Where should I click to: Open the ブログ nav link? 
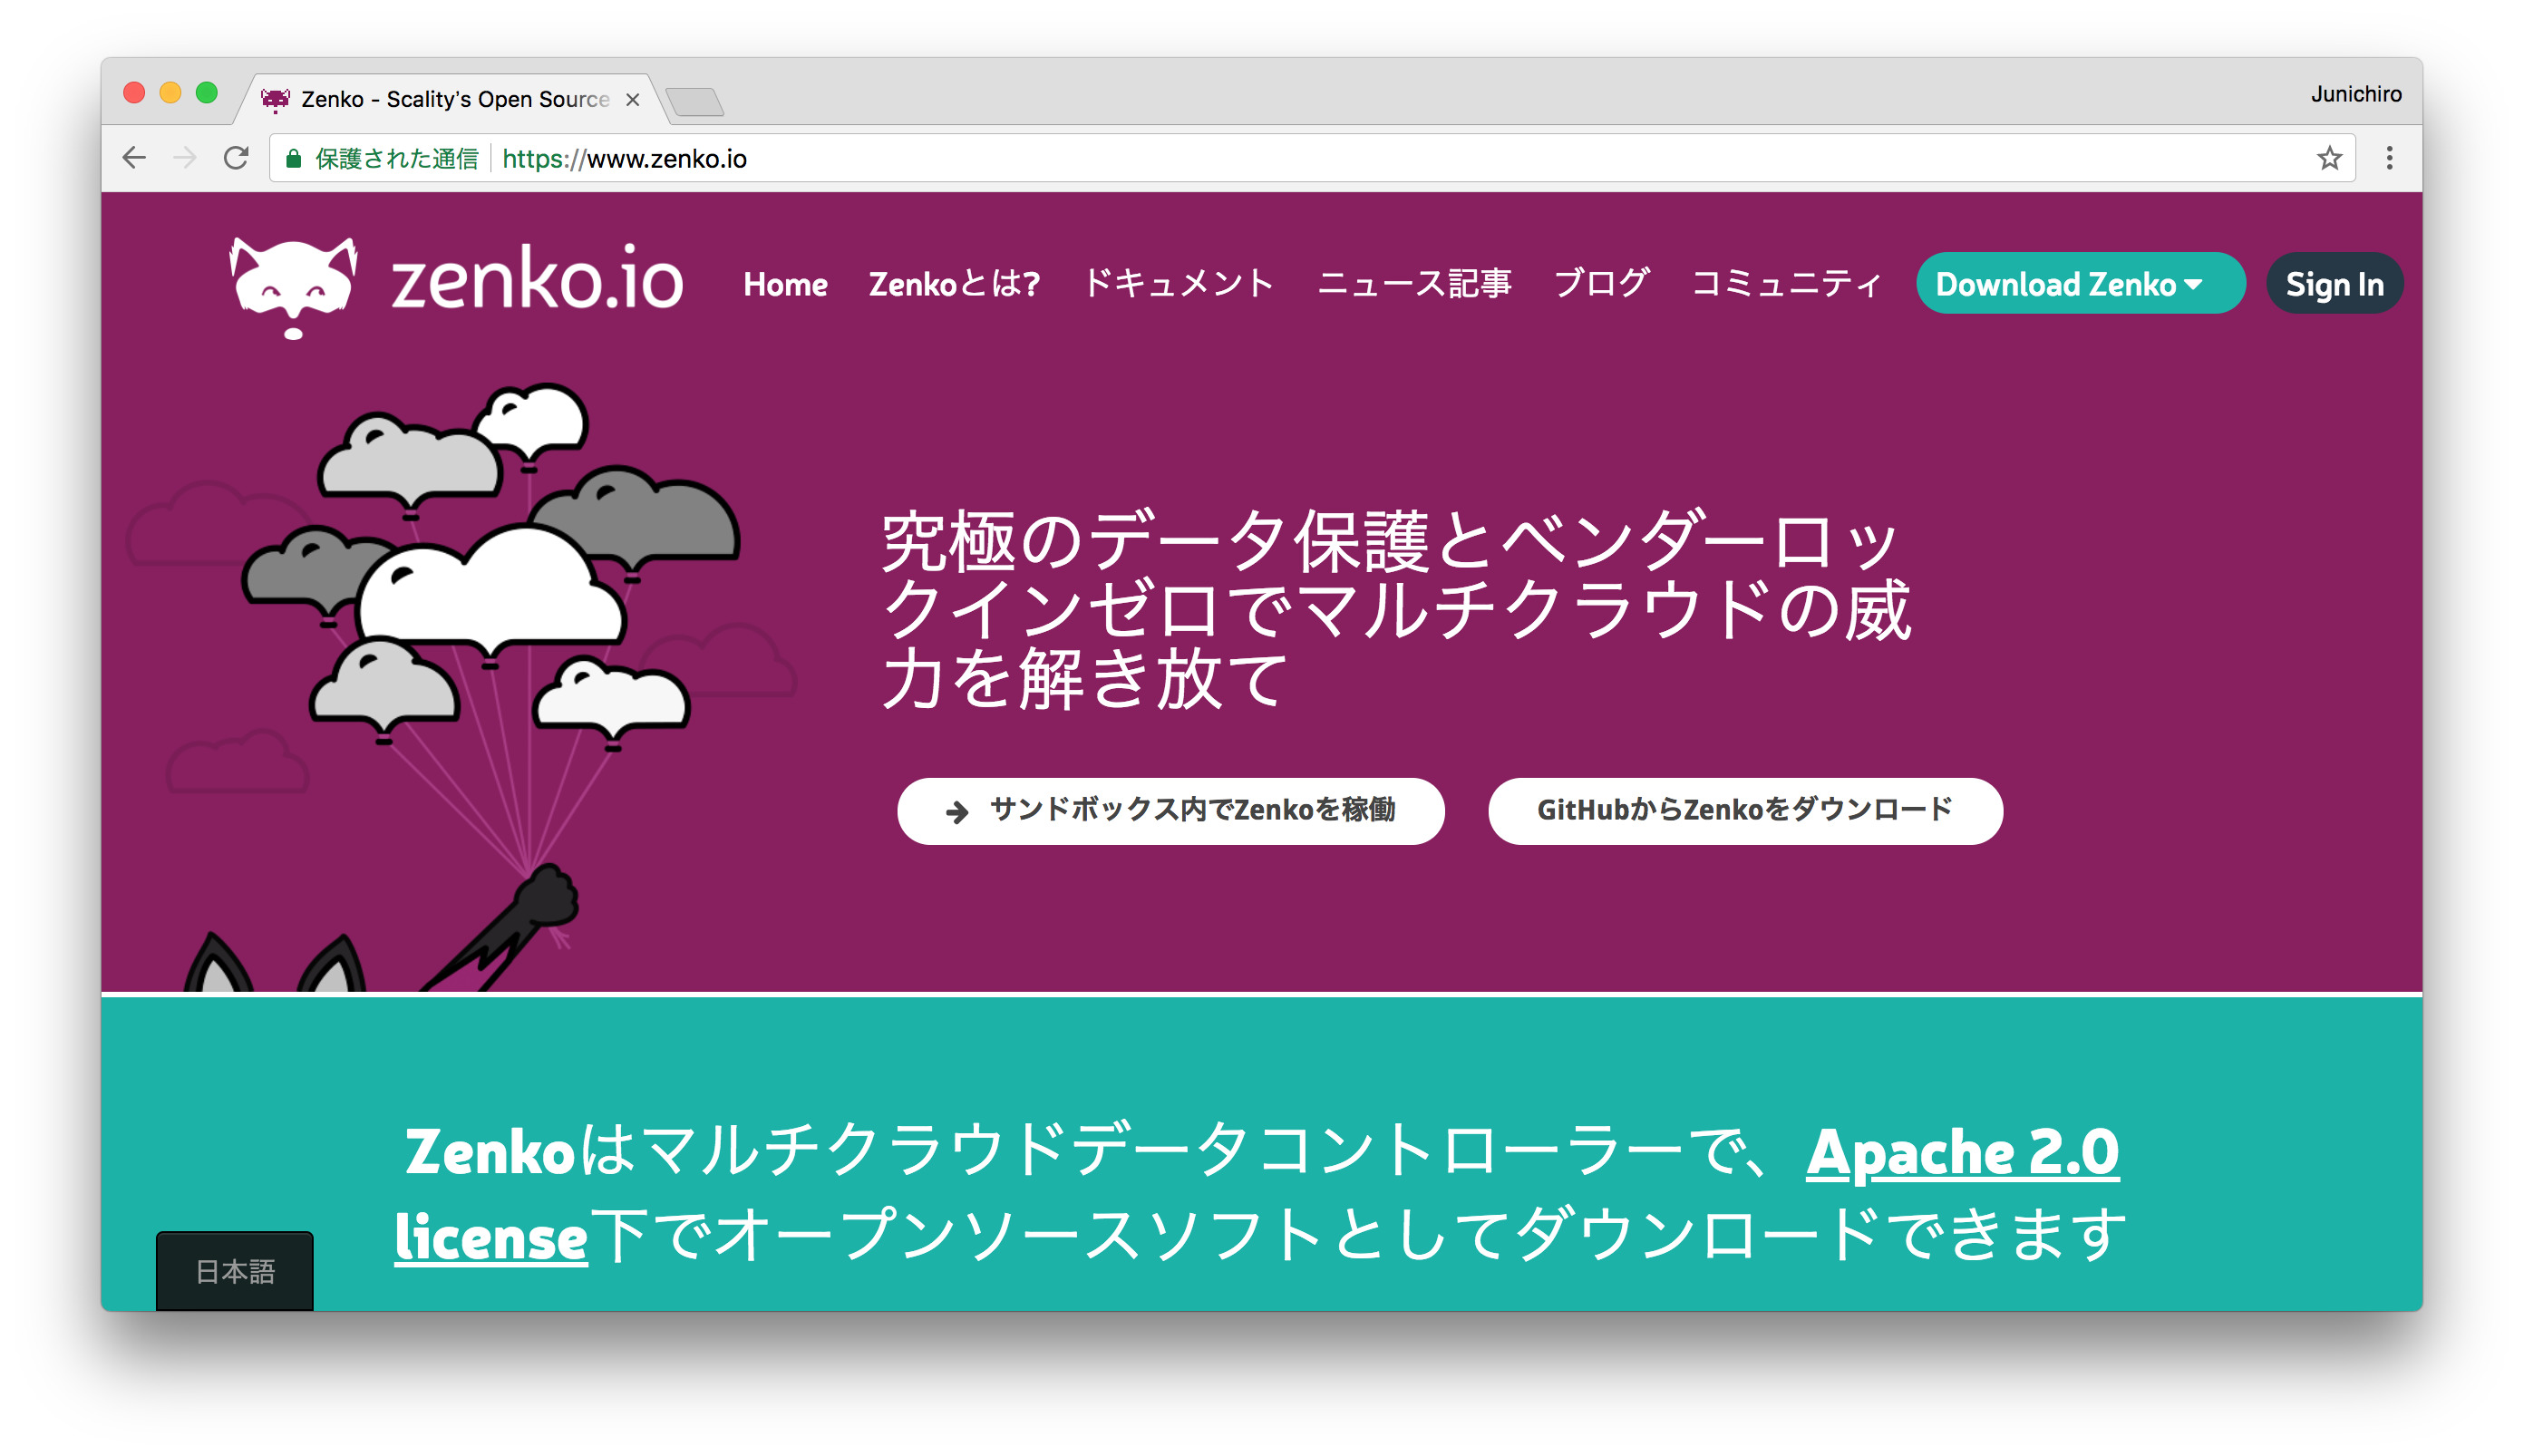(x=1600, y=284)
